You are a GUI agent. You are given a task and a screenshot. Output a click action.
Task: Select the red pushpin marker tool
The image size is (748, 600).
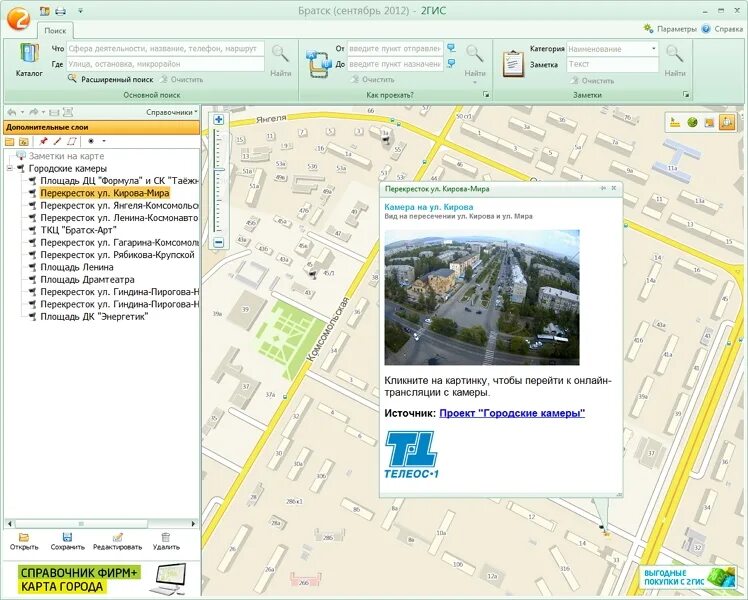[43, 141]
